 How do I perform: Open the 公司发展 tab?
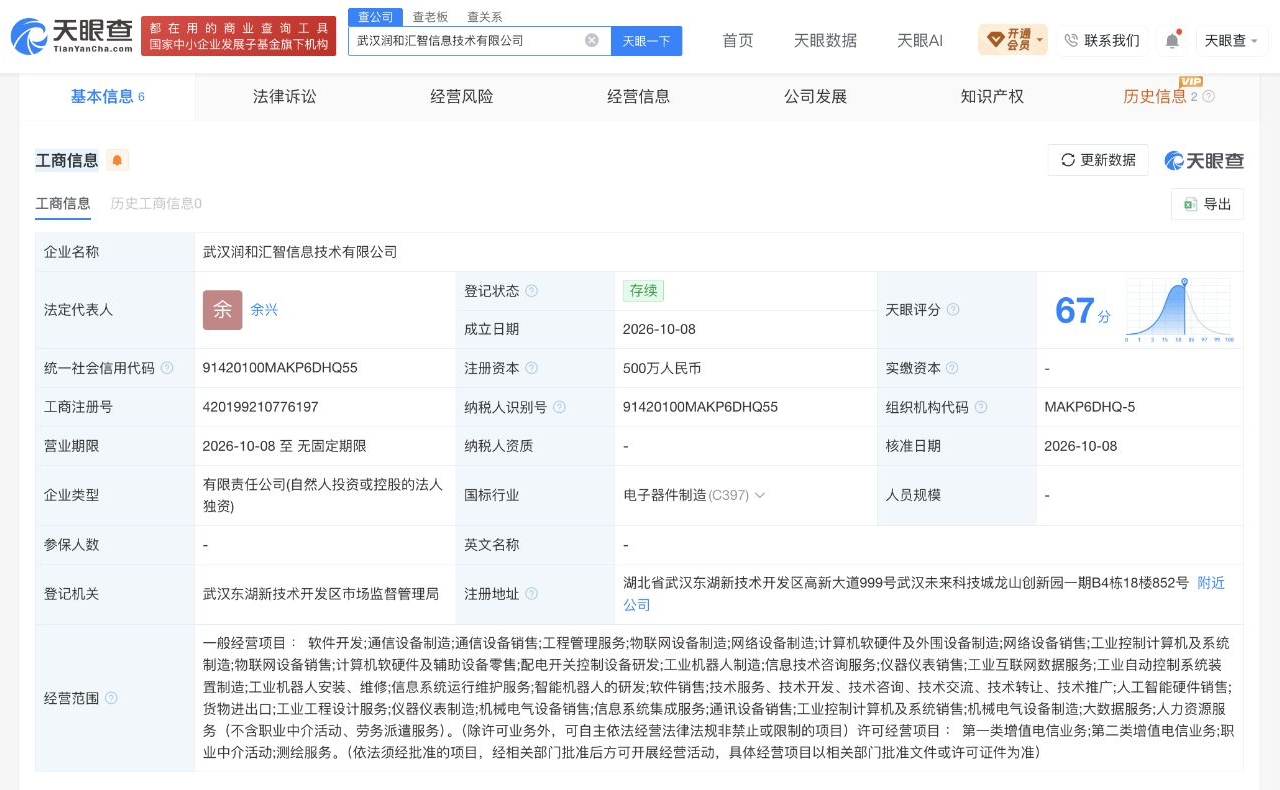tap(815, 97)
